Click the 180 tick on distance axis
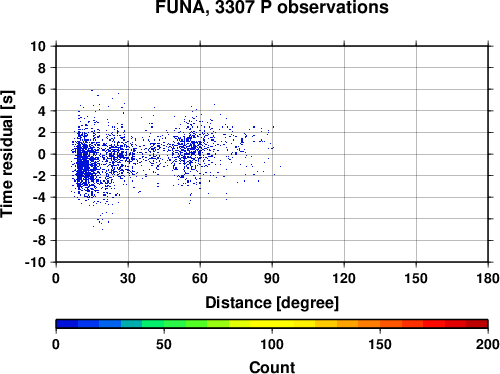 coord(488,278)
